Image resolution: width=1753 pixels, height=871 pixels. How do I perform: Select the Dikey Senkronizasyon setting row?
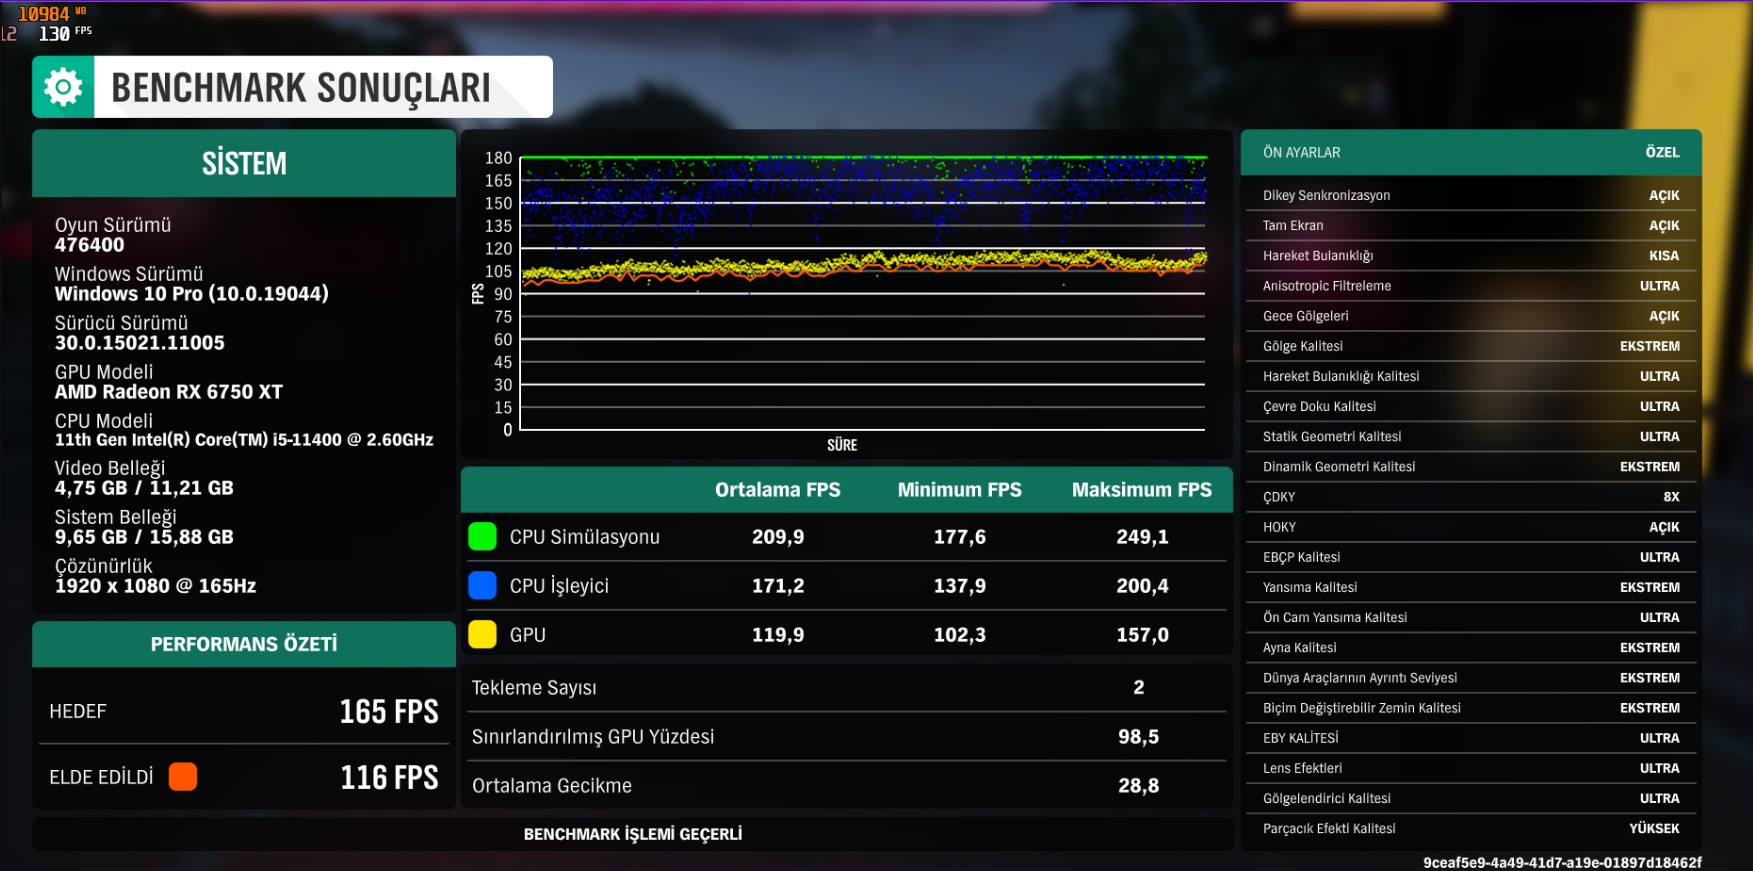tap(1471, 195)
